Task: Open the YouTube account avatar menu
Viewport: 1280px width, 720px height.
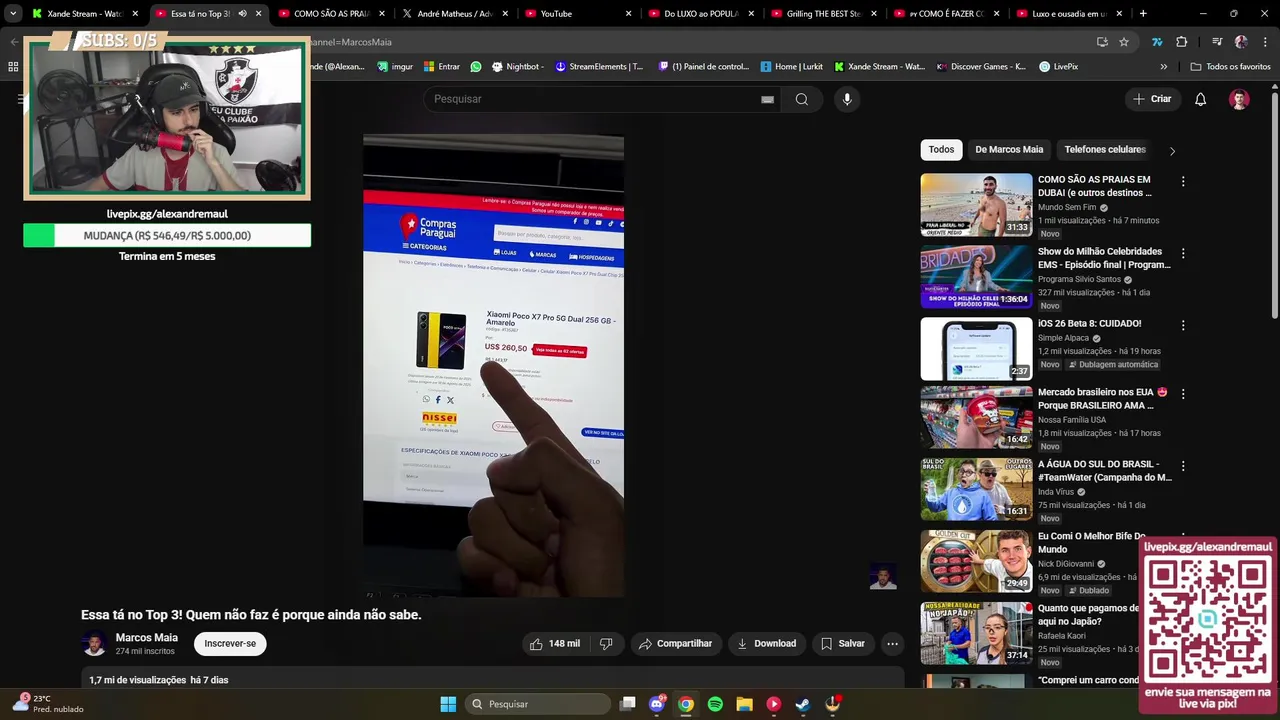Action: [1239, 99]
